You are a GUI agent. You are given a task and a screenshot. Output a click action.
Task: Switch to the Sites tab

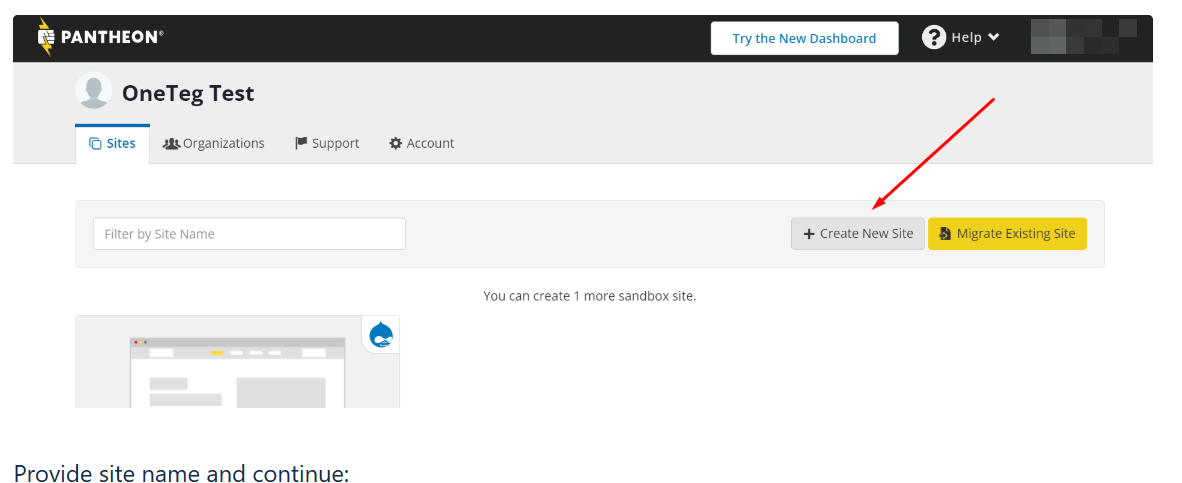112,143
